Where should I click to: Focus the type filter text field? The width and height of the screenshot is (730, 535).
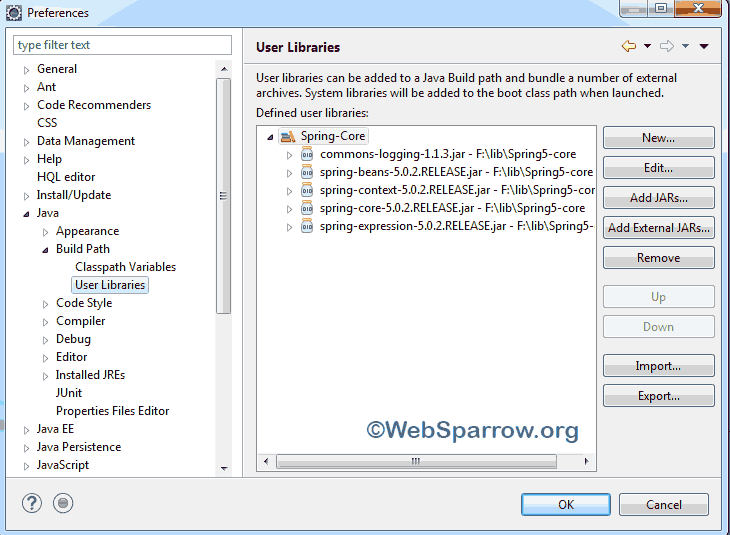122,45
